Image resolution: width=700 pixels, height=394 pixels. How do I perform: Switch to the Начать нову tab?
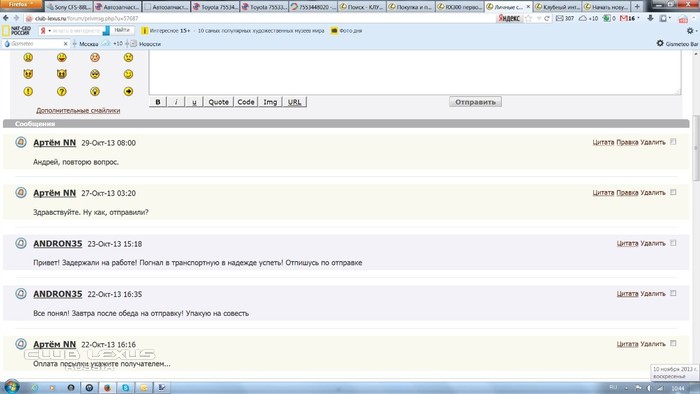(606, 7)
